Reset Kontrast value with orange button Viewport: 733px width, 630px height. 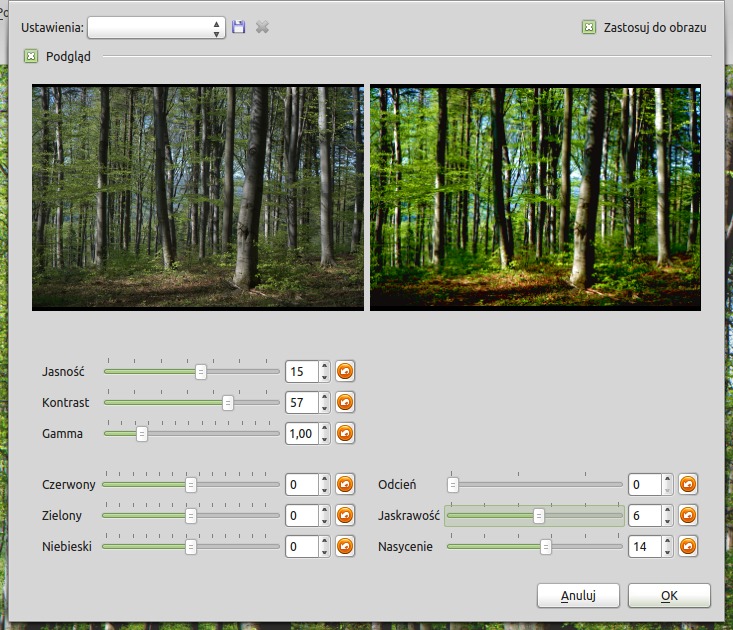tap(345, 402)
